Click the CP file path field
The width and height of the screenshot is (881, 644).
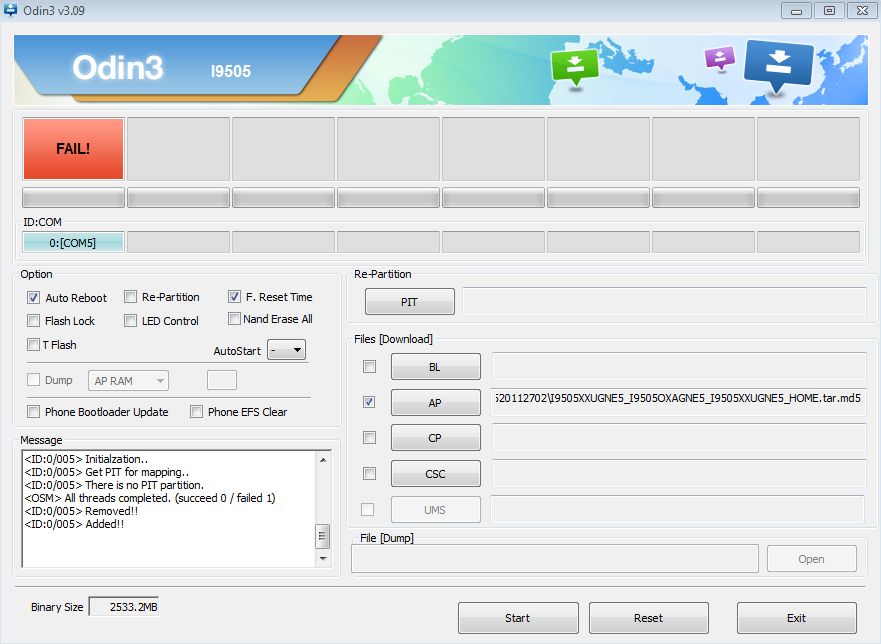[x=679, y=437]
